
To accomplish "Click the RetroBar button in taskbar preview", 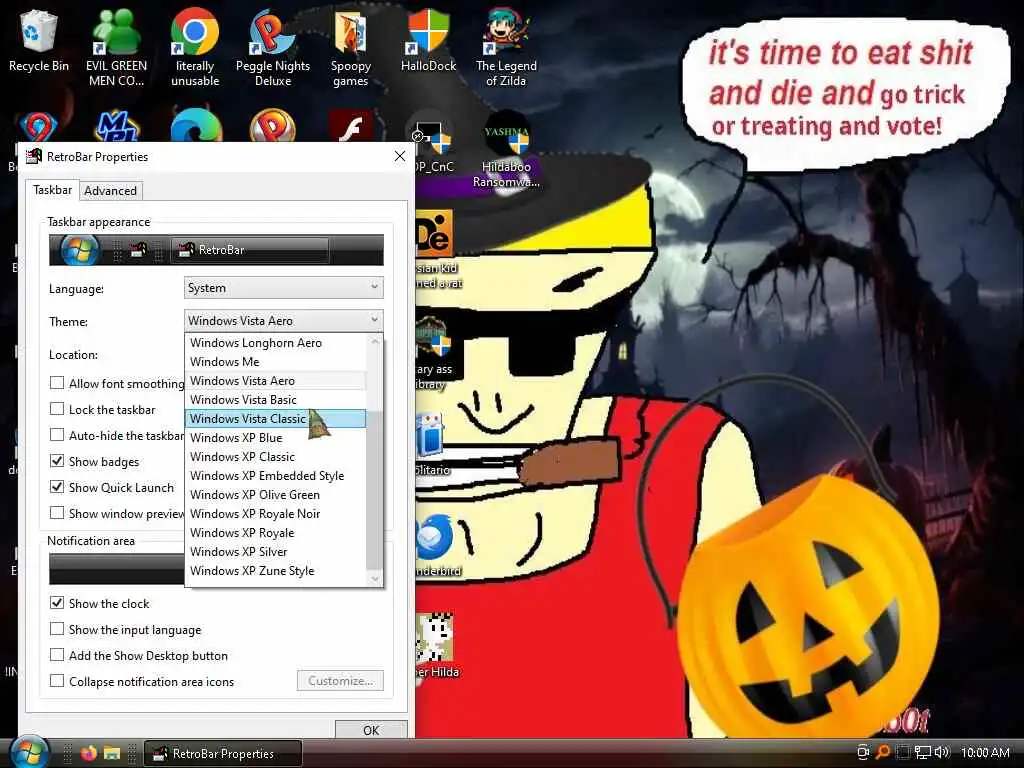I will point(250,249).
